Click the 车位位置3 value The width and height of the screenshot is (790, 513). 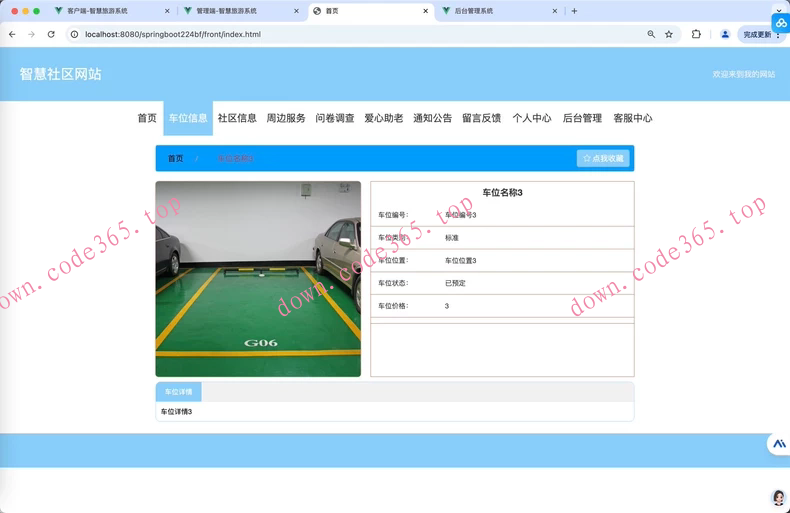[460, 261]
